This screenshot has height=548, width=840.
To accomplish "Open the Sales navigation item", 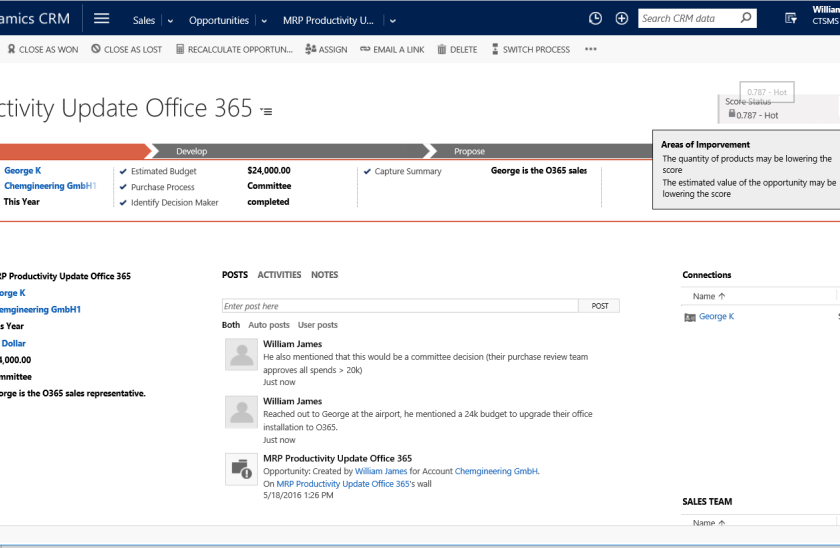I will pyautogui.click(x=144, y=20).
